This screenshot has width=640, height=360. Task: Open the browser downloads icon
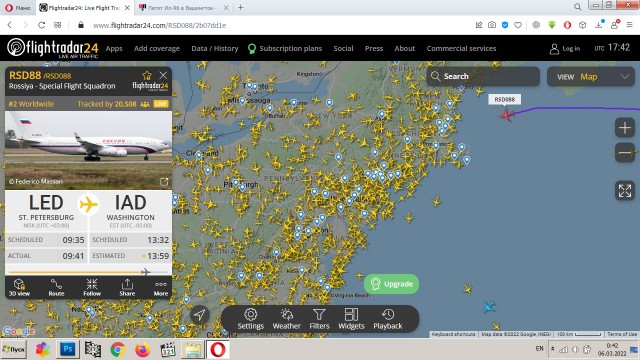[599, 25]
